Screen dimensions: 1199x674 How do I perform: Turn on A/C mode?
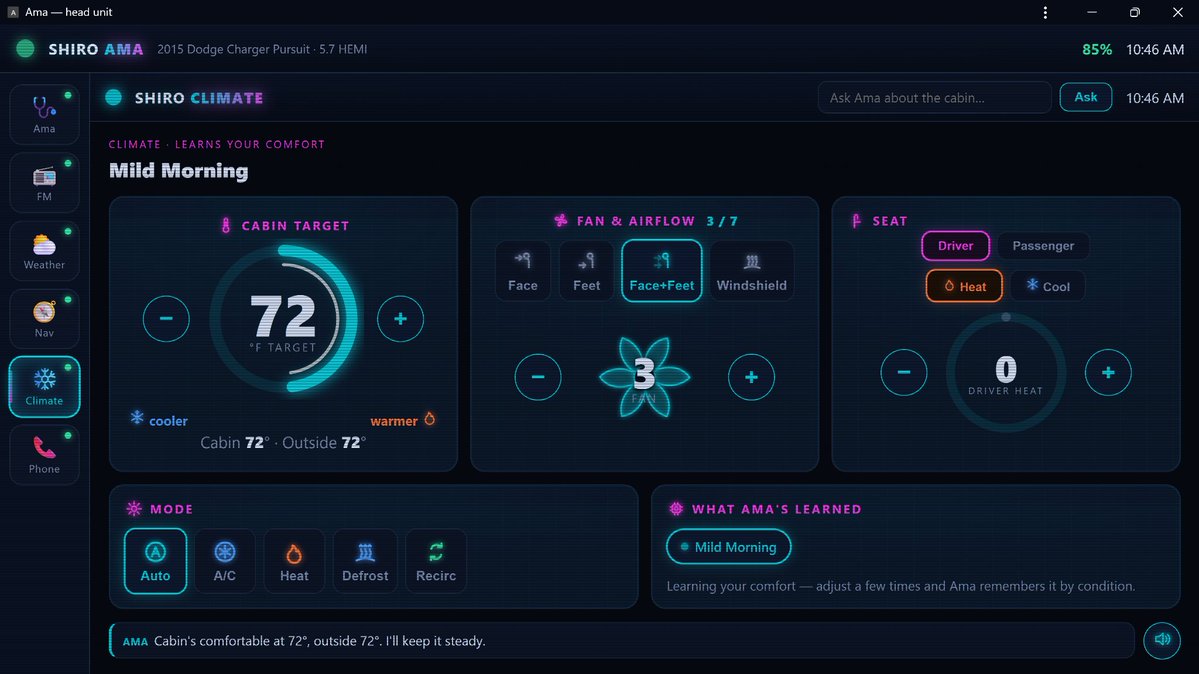[x=225, y=561]
